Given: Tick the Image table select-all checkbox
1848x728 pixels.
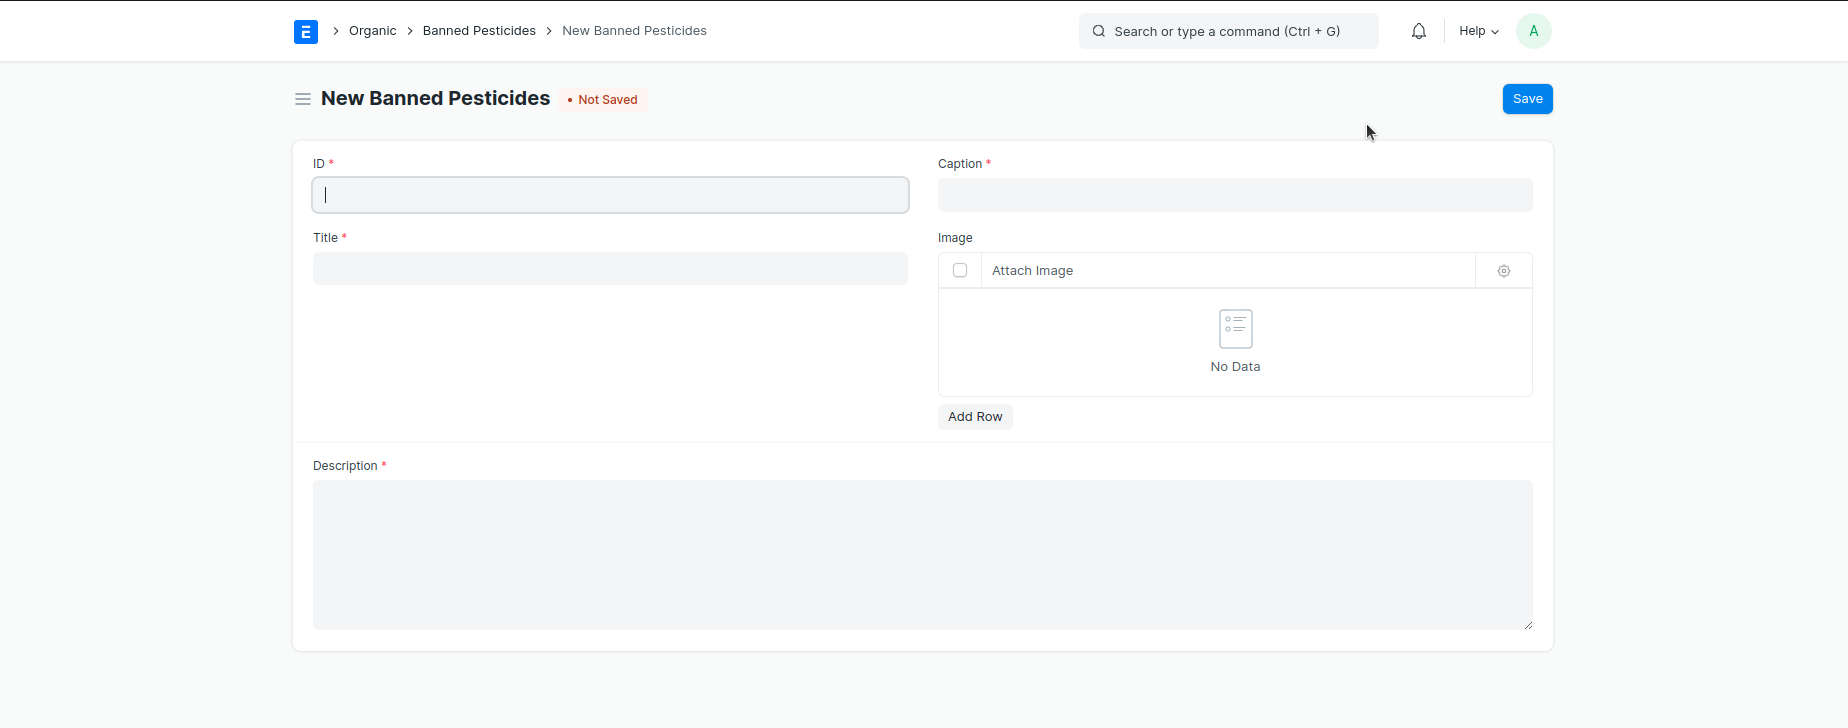Looking at the screenshot, I should click(x=960, y=271).
